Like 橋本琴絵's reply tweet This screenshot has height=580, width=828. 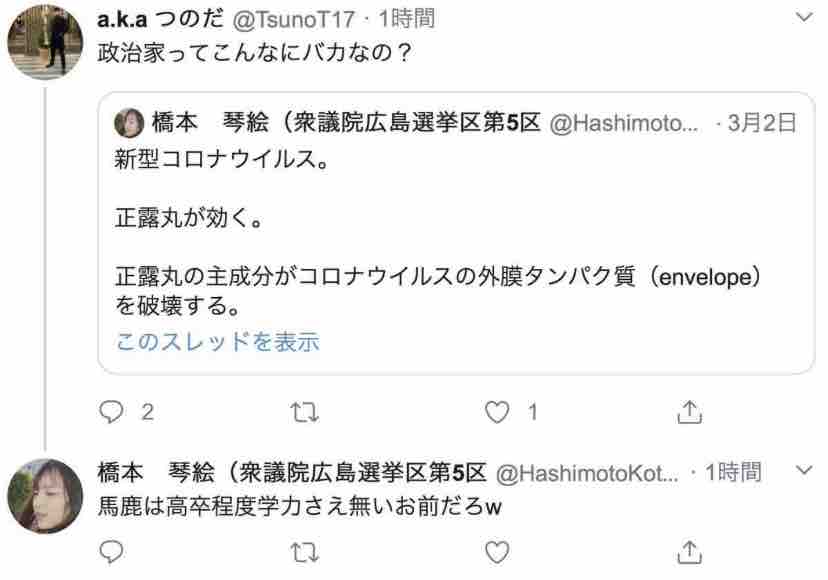(497, 553)
